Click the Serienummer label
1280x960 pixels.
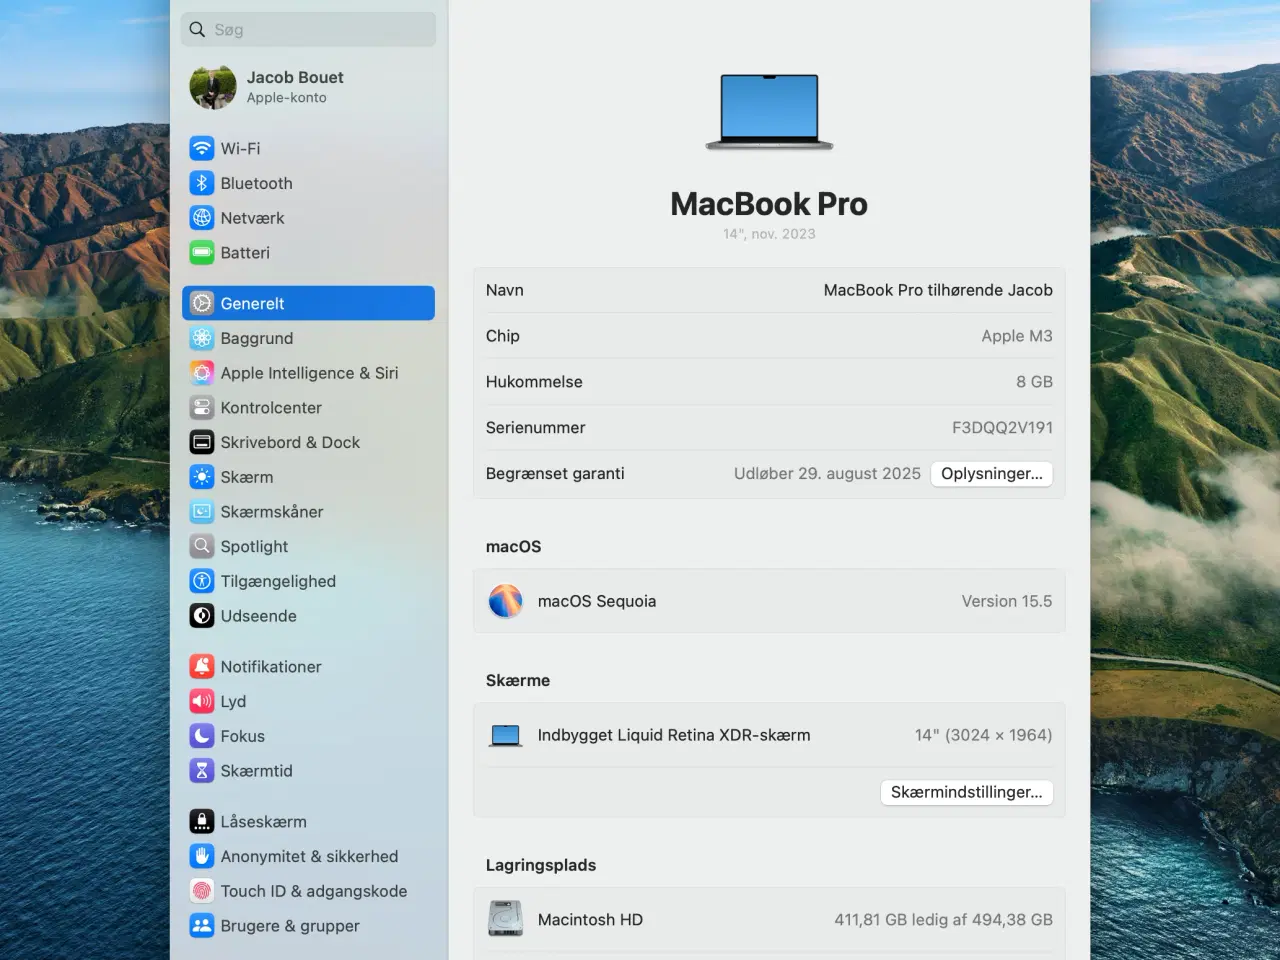click(536, 427)
